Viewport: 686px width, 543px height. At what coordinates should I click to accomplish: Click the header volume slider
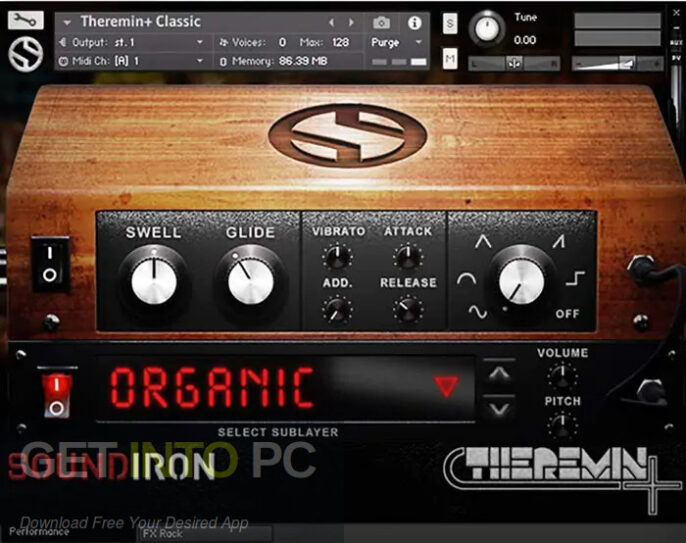click(x=617, y=64)
